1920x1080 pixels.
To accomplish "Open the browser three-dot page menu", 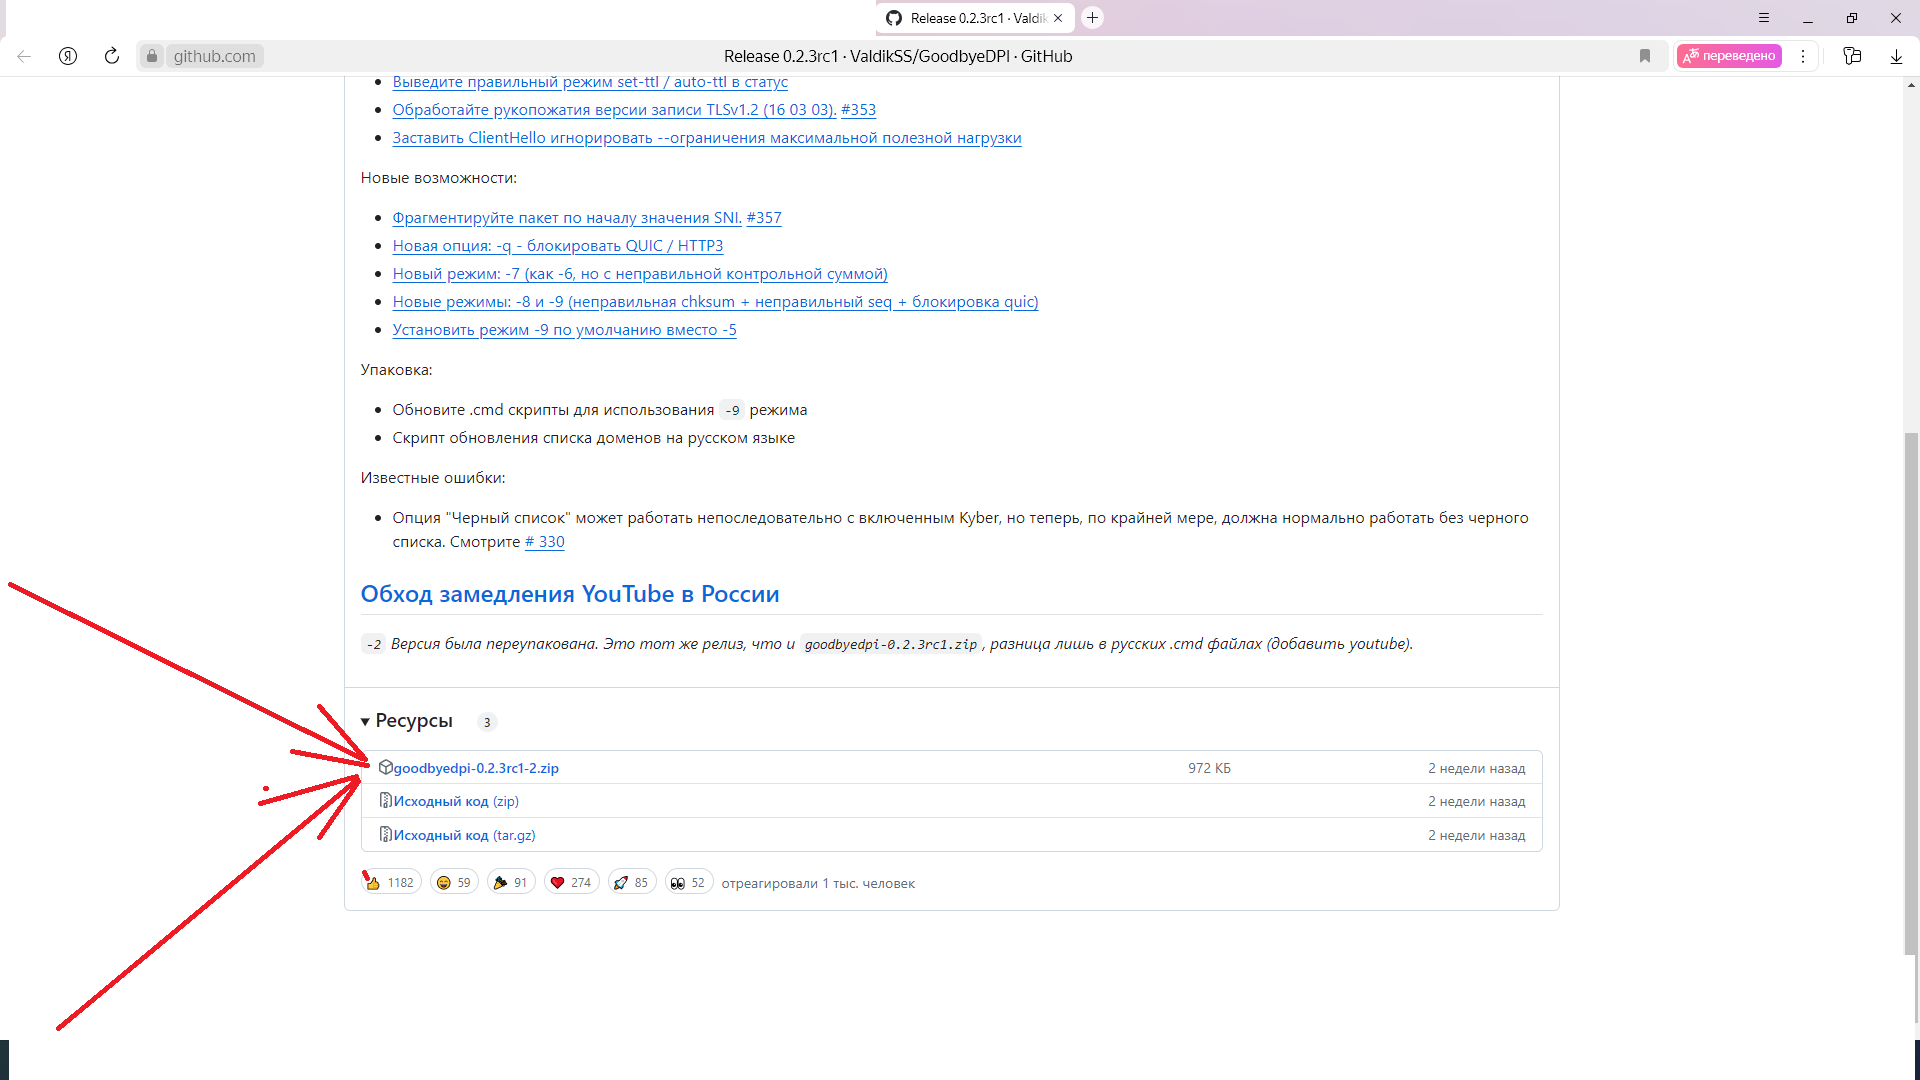I will click(1803, 56).
